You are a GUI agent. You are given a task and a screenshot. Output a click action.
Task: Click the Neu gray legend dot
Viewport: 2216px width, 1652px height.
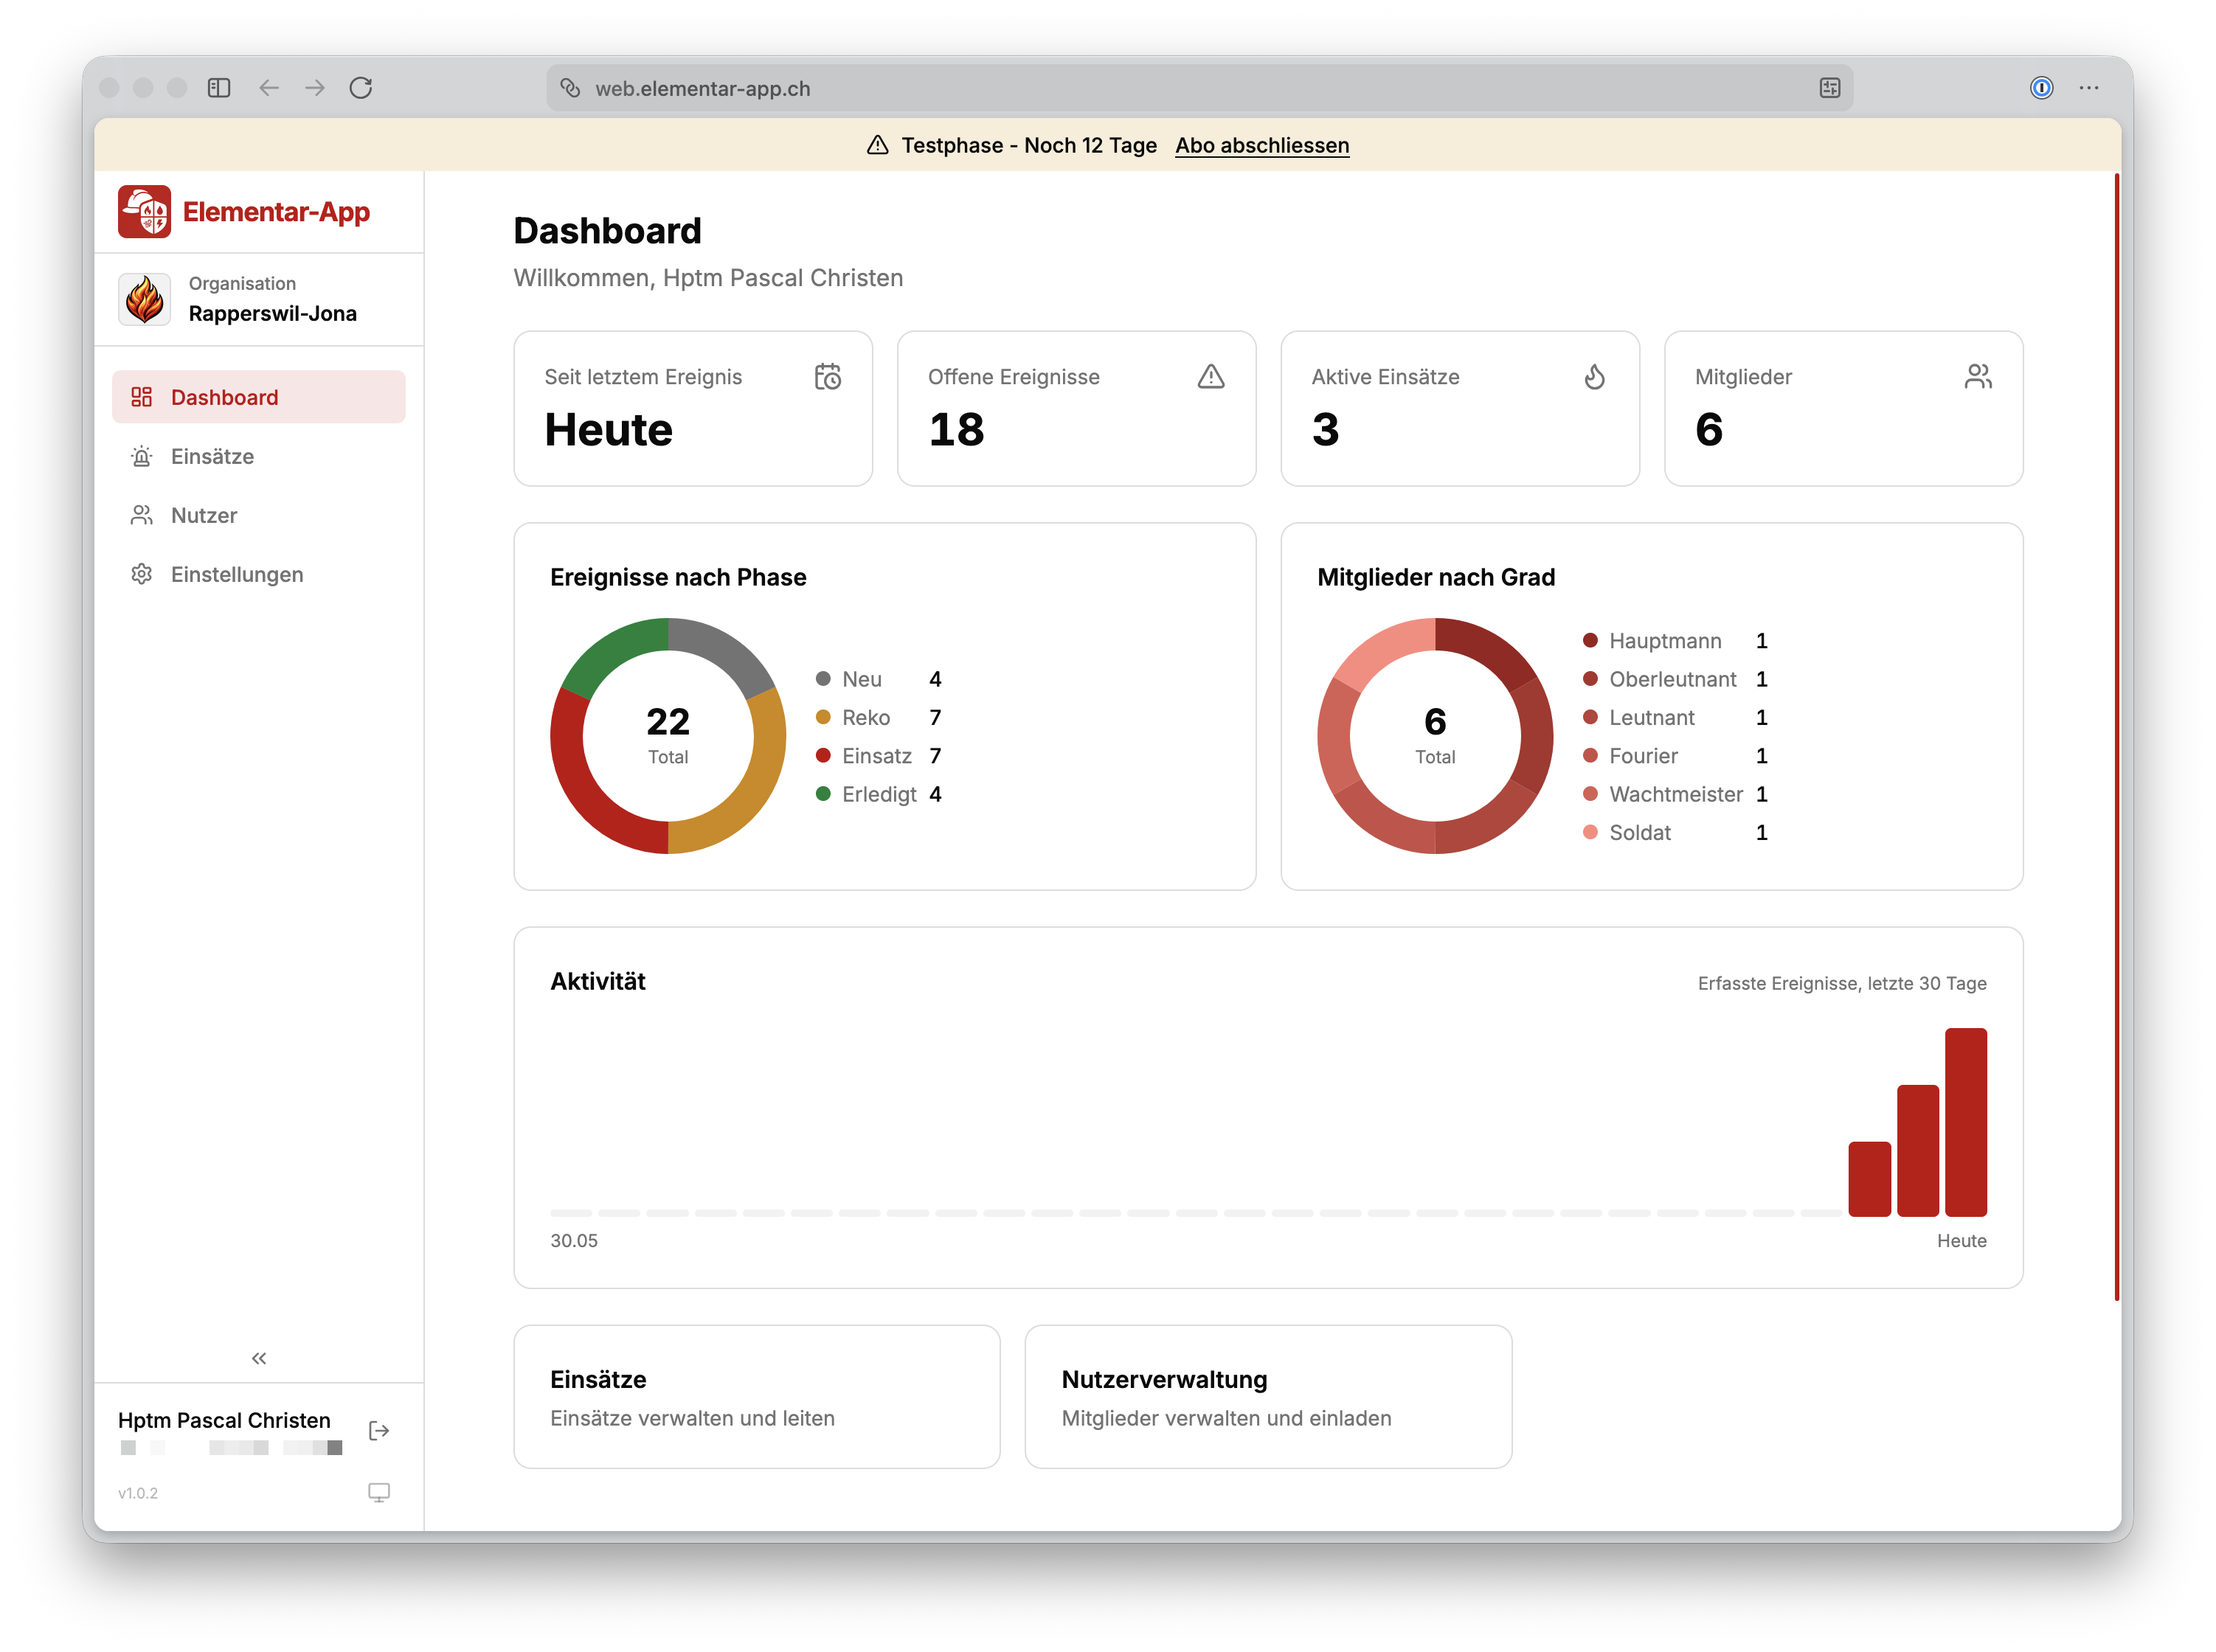823,679
